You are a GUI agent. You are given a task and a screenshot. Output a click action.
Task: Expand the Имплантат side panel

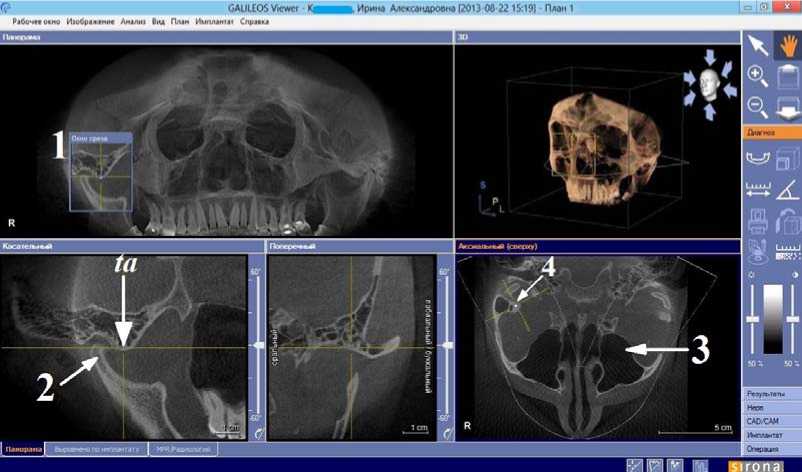click(x=772, y=435)
